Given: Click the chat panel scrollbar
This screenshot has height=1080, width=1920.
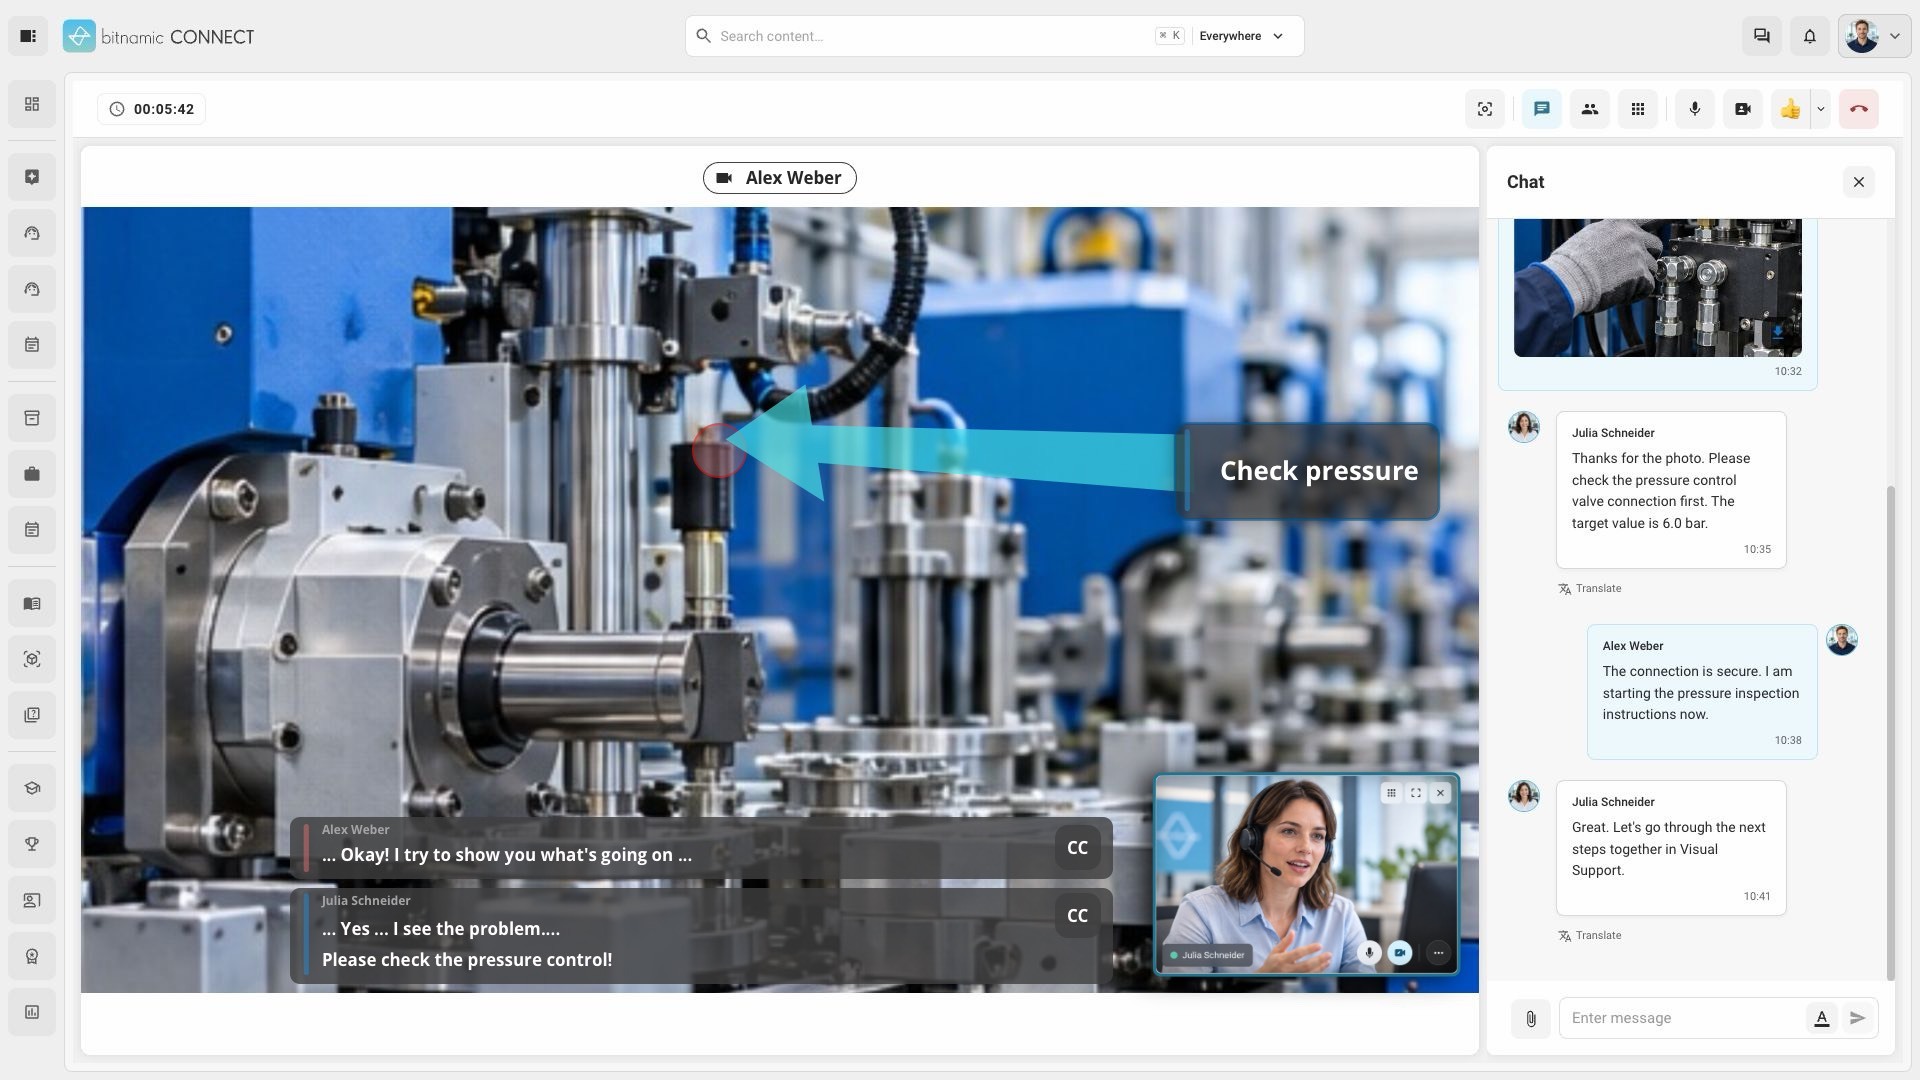Looking at the screenshot, I should point(1890,733).
